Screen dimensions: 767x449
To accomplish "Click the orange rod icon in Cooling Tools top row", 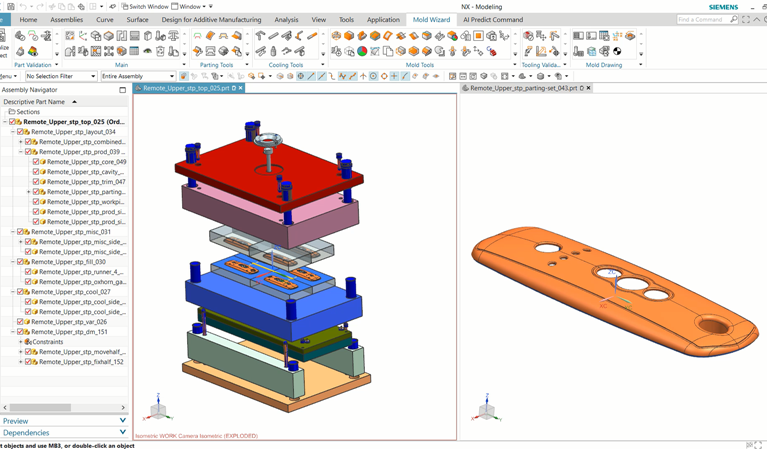I will pos(312,36).
